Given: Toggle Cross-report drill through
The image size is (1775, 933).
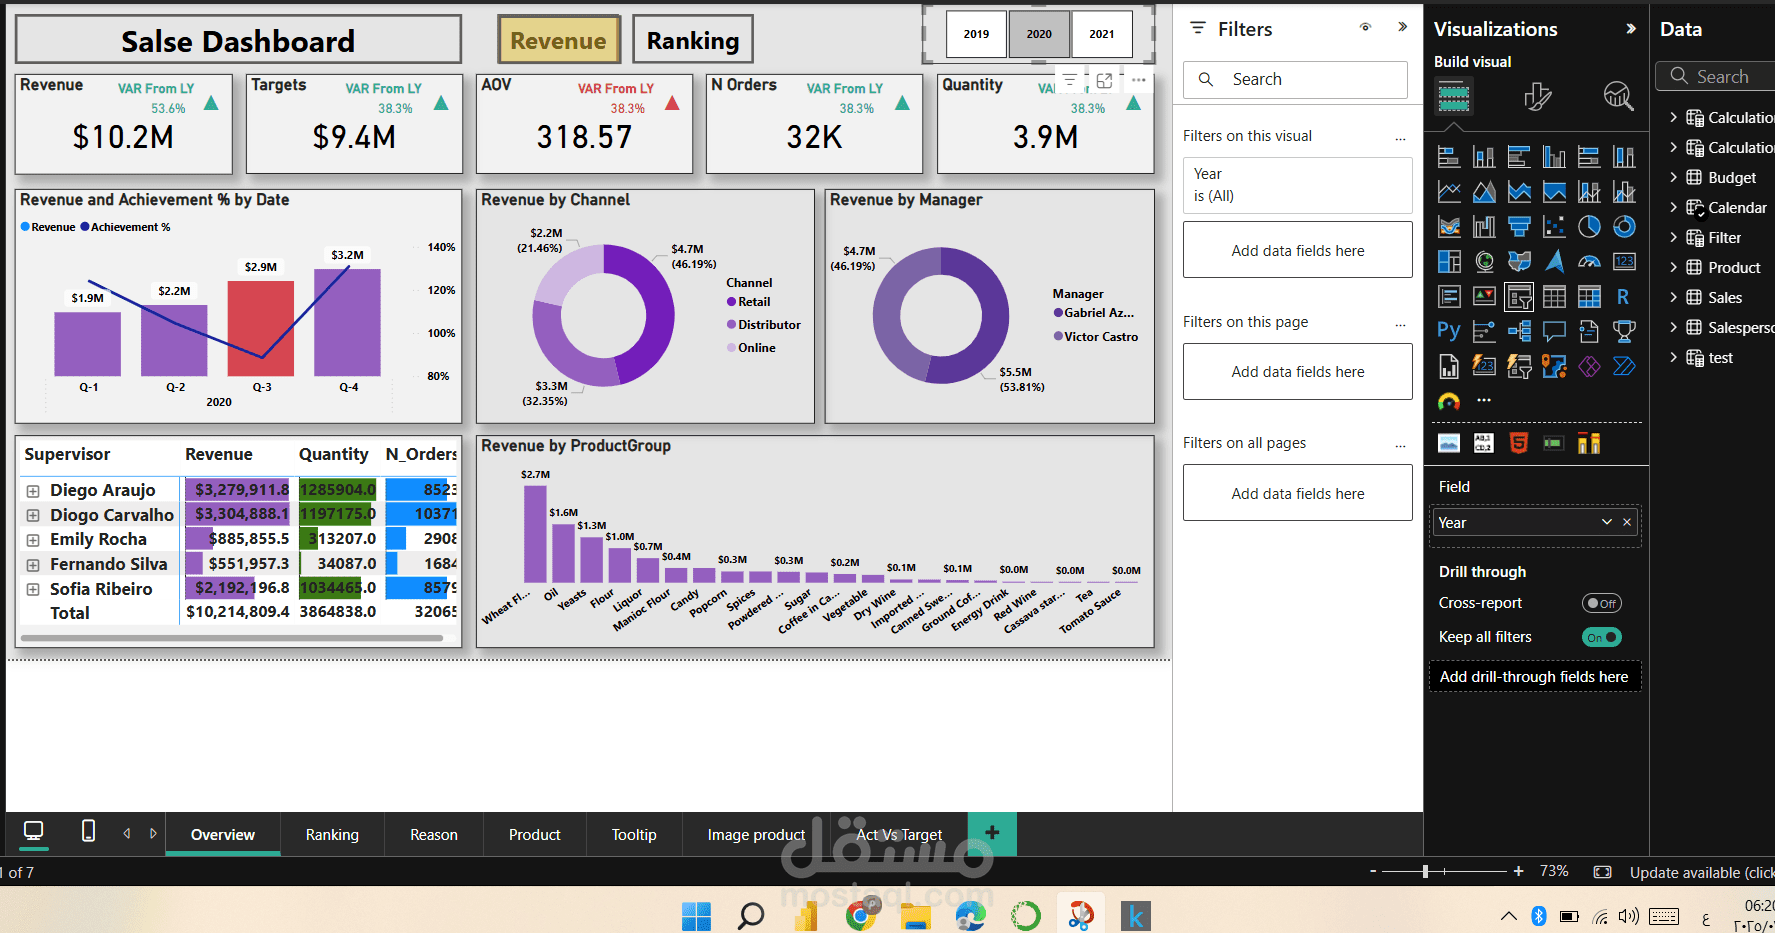Looking at the screenshot, I should coord(1601,603).
